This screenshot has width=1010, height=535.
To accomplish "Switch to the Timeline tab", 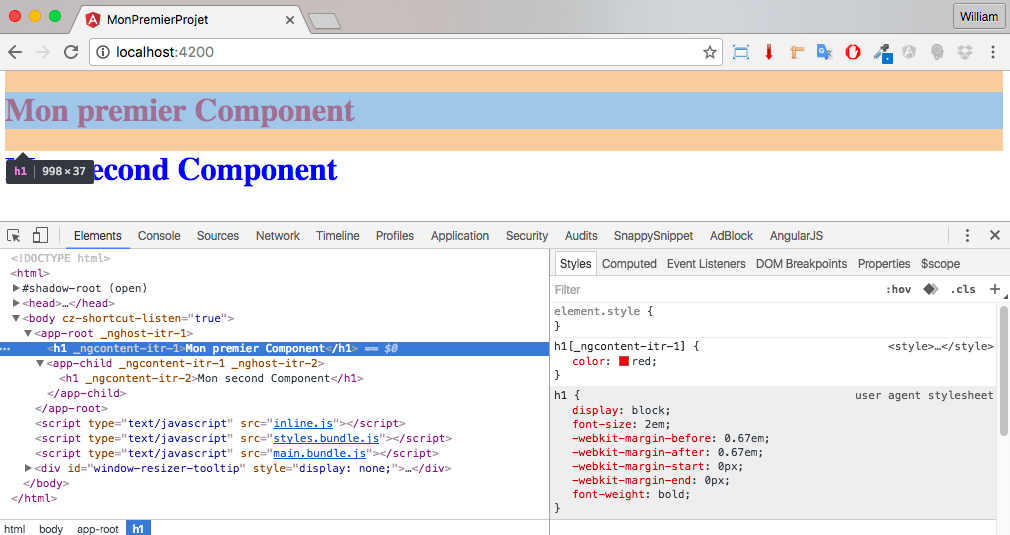I will tap(338, 236).
